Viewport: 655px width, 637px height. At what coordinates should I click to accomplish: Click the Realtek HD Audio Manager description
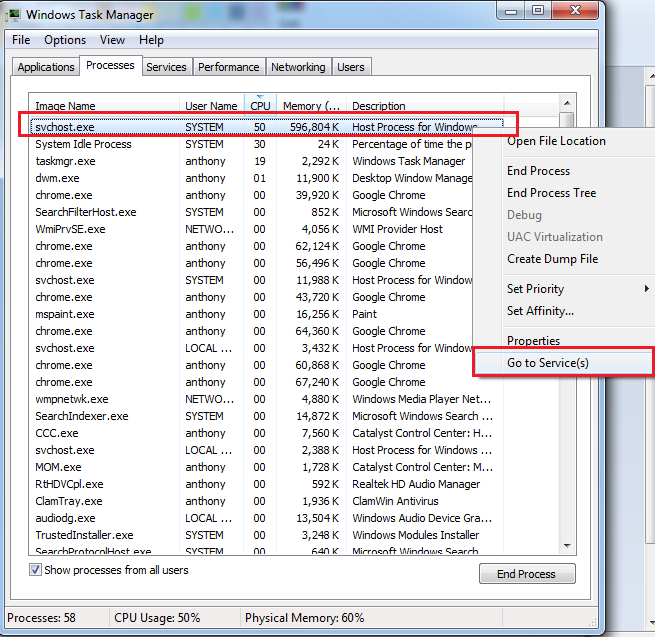pyautogui.click(x=416, y=484)
